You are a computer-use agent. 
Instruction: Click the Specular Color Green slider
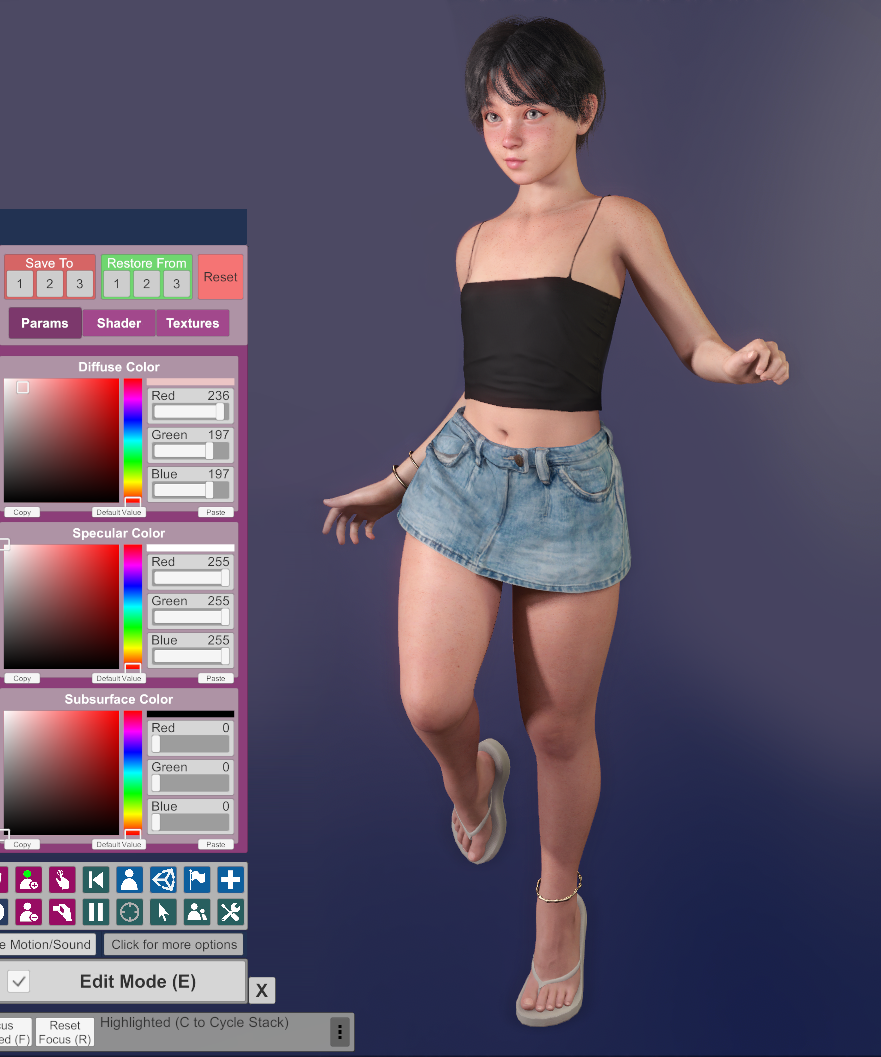191,617
